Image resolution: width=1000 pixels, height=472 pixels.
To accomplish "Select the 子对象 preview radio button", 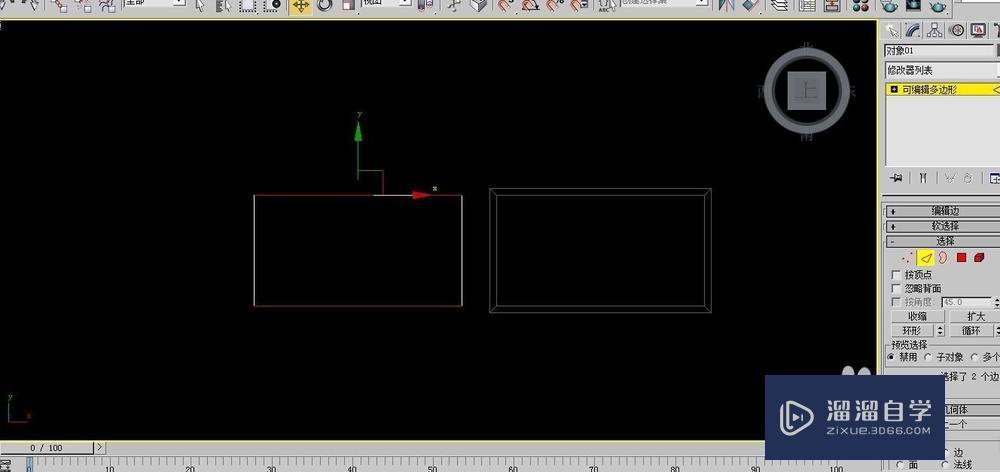I will pos(928,357).
